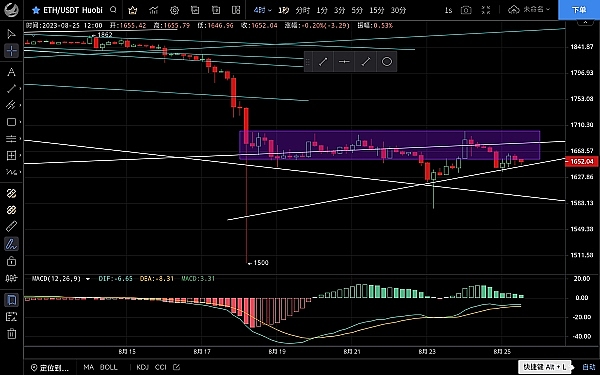The image size is (600, 375).
Task: Expand the trend line tool submenu arrow
Action: click(20, 89)
